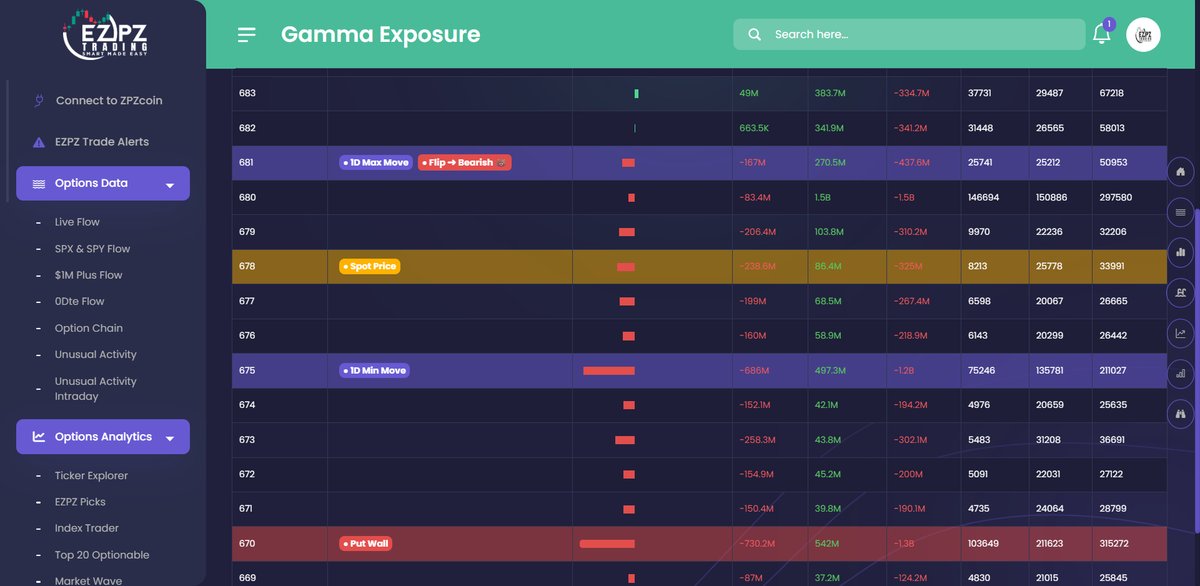This screenshot has height=586, width=1200.
Task: Click the Options Data list icon
Action: [x=39, y=184]
